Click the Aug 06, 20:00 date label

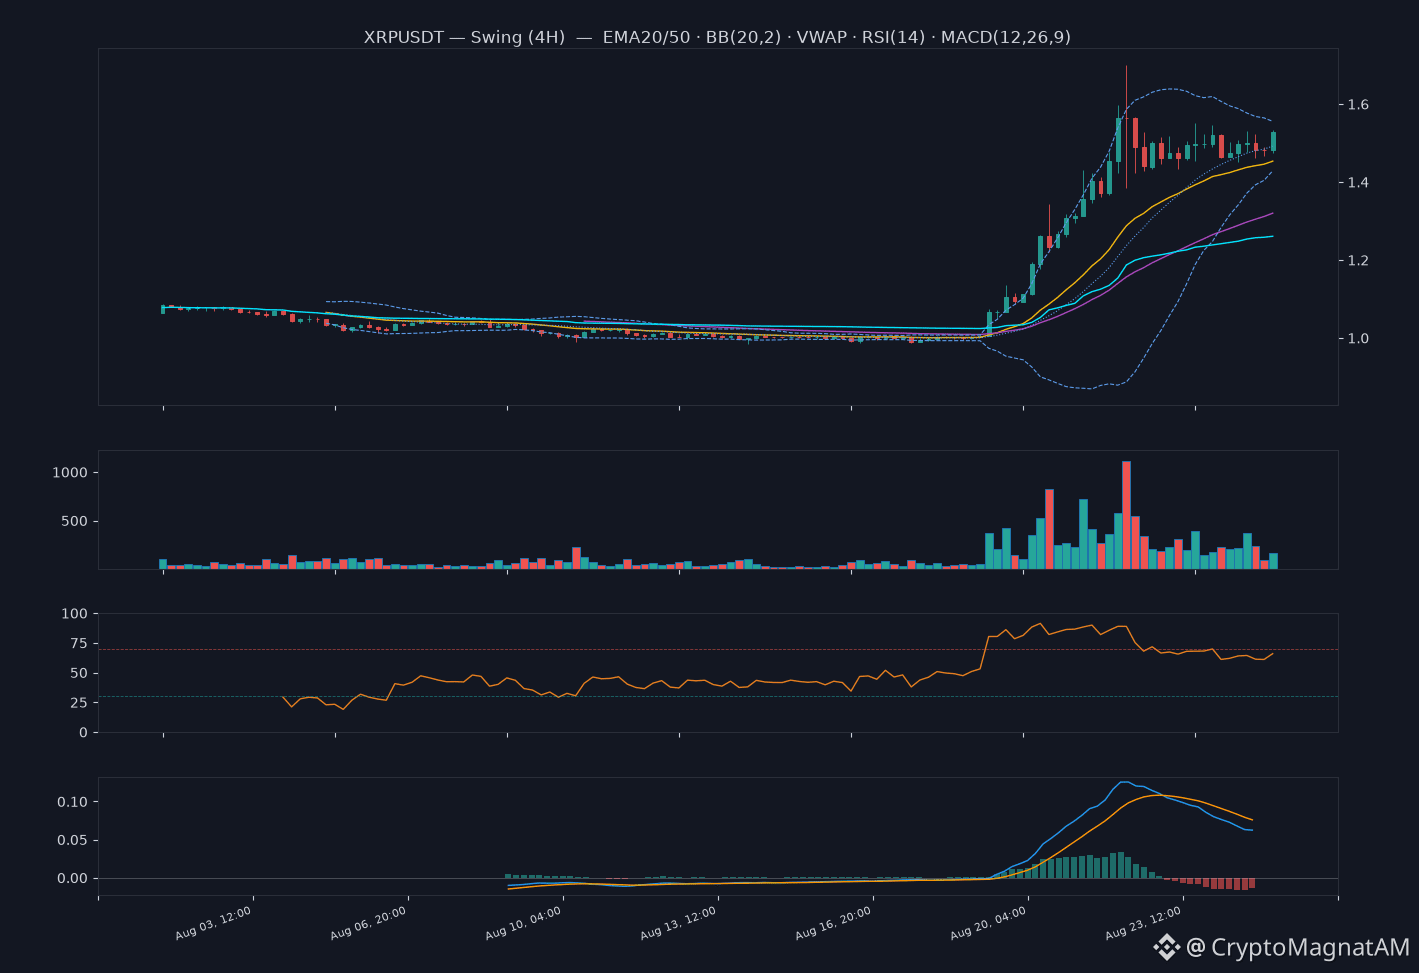tap(369, 923)
